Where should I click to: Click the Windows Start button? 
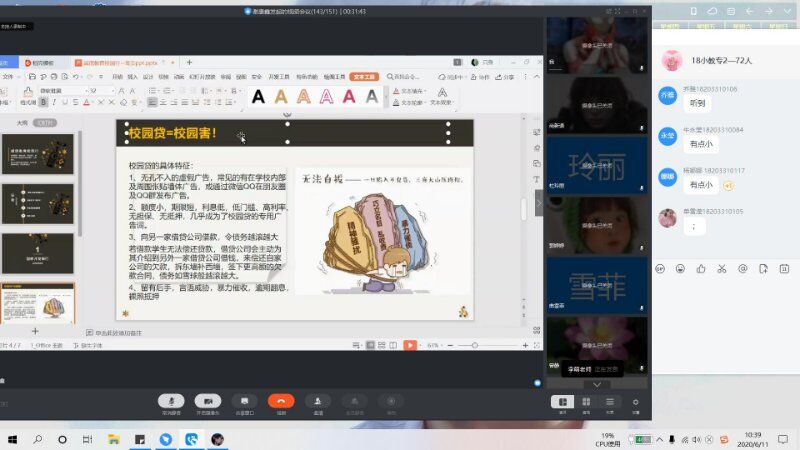(x=12, y=439)
